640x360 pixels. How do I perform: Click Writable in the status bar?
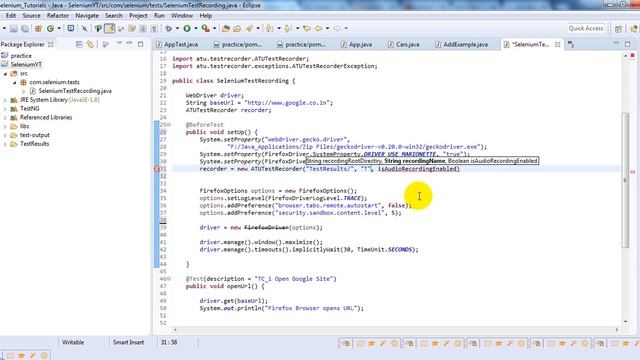73,342
